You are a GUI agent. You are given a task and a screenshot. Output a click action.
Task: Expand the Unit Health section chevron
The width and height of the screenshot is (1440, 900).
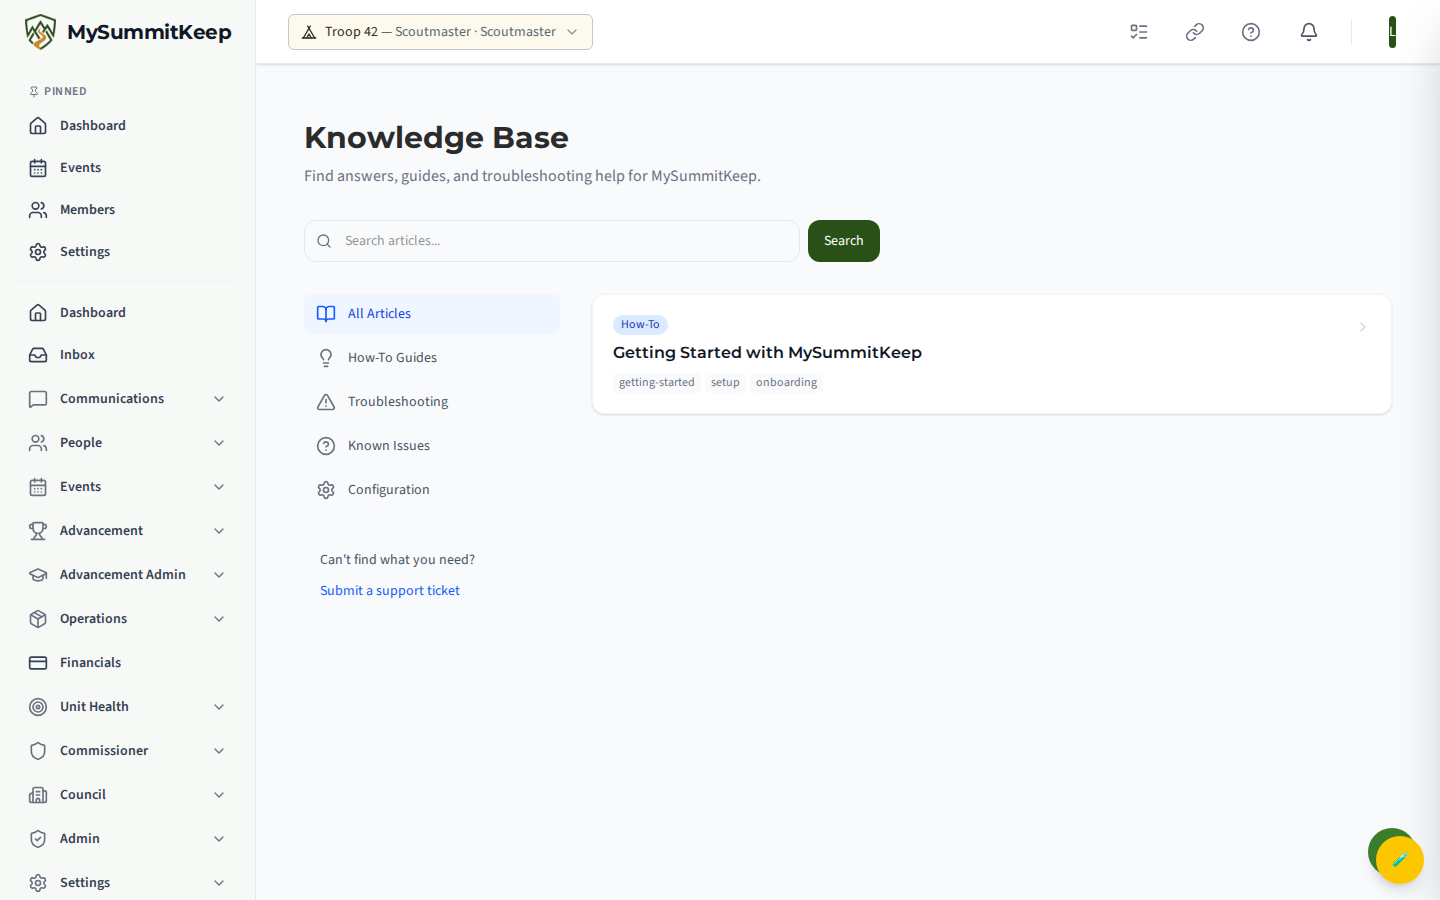(x=219, y=707)
